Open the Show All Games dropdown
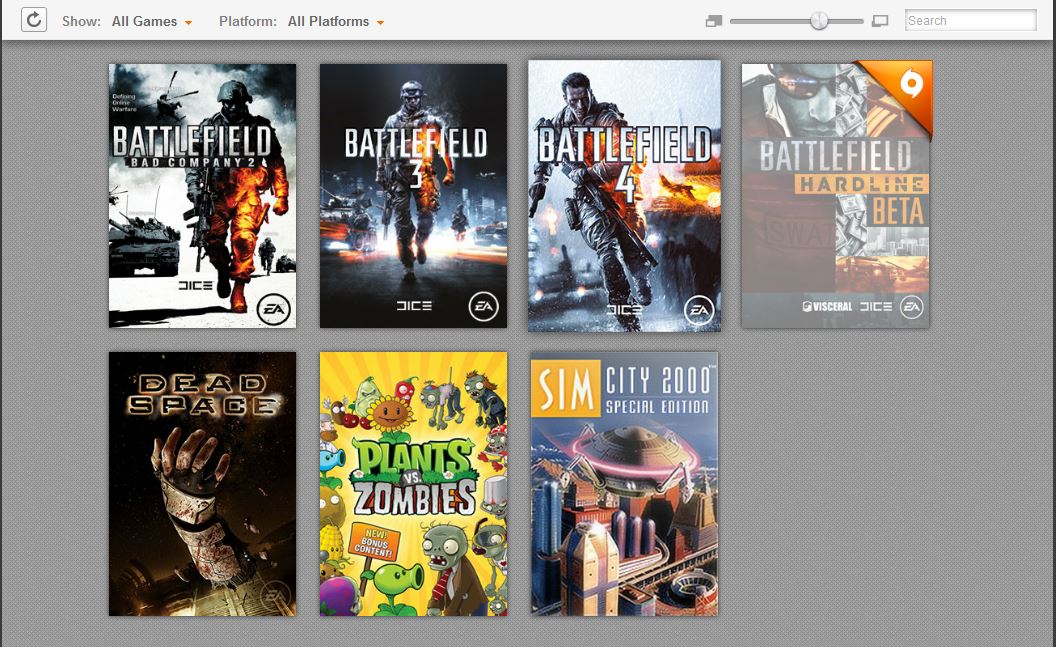The image size is (1056, 647). [152, 22]
